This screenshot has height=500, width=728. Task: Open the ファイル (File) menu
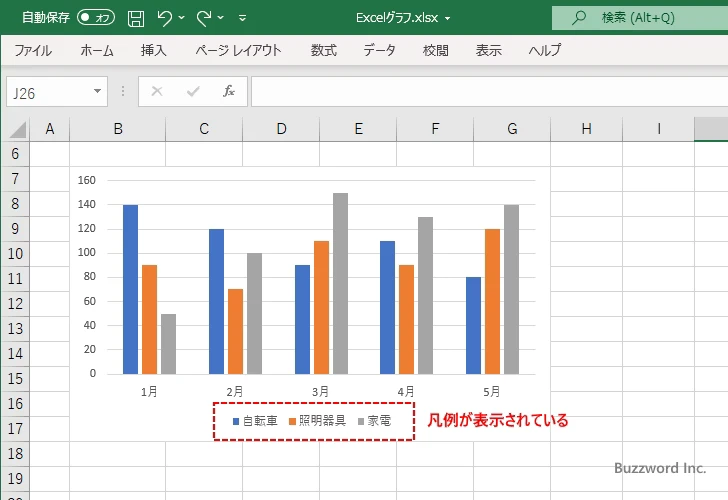point(33,50)
